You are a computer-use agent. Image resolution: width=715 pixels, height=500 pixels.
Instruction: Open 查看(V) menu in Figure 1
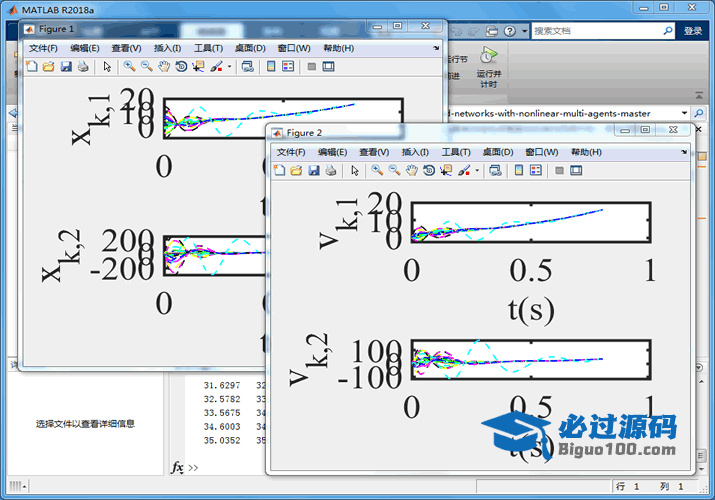pos(126,48)
